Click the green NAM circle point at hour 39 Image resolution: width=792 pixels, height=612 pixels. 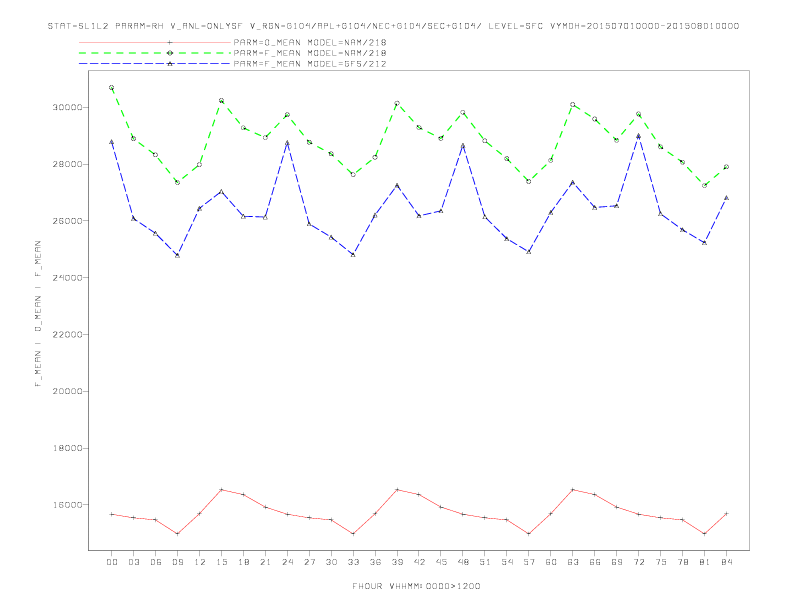[x=397, y=104]
